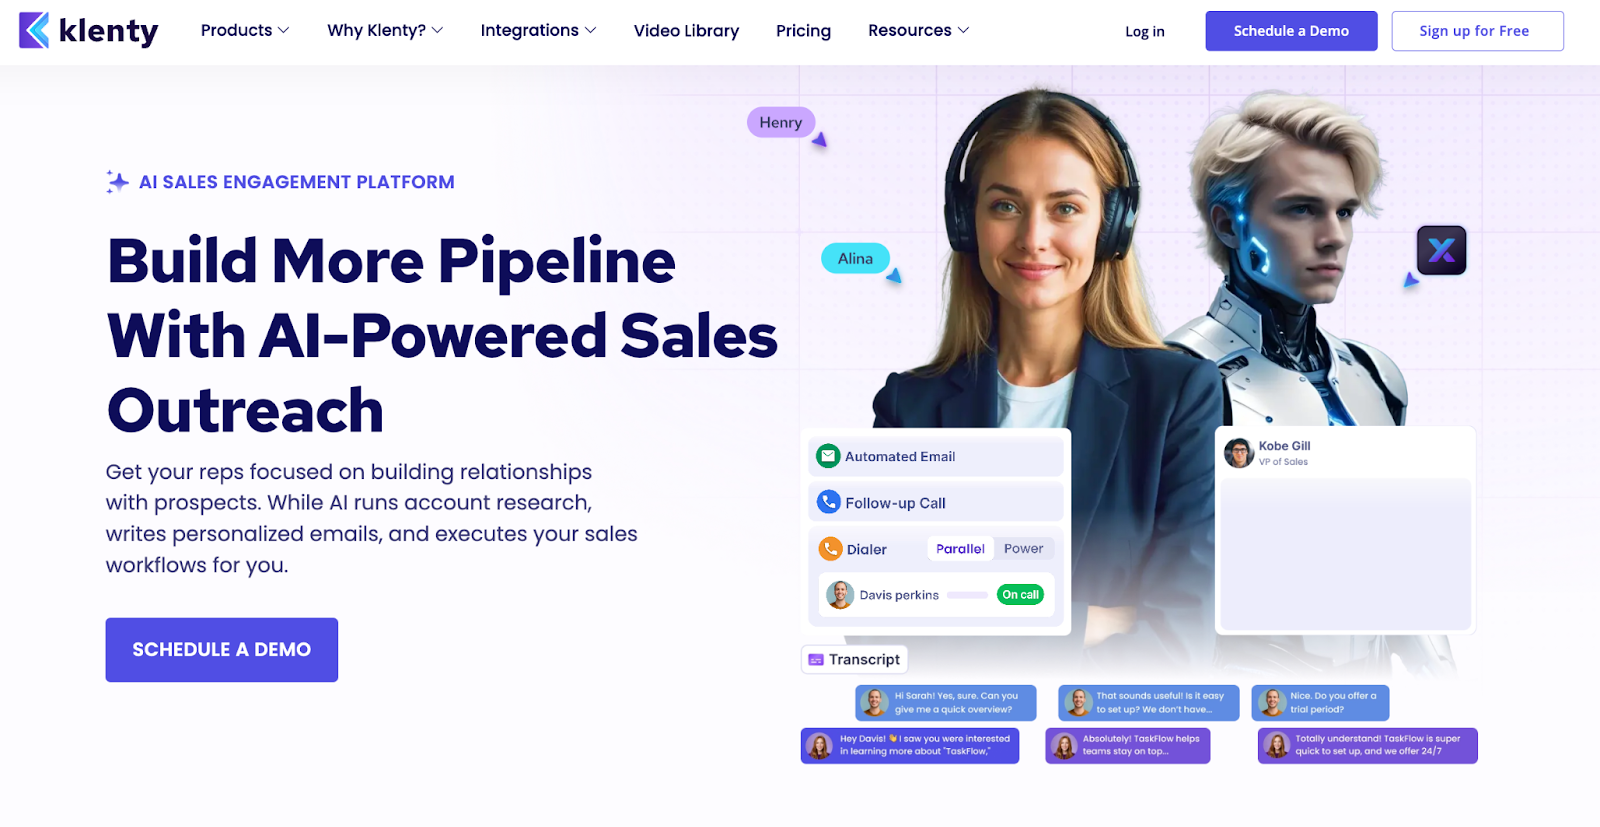Open the Why Klenty? dropdown
The image size is (1600, 827).
click(x=385, y=30)
